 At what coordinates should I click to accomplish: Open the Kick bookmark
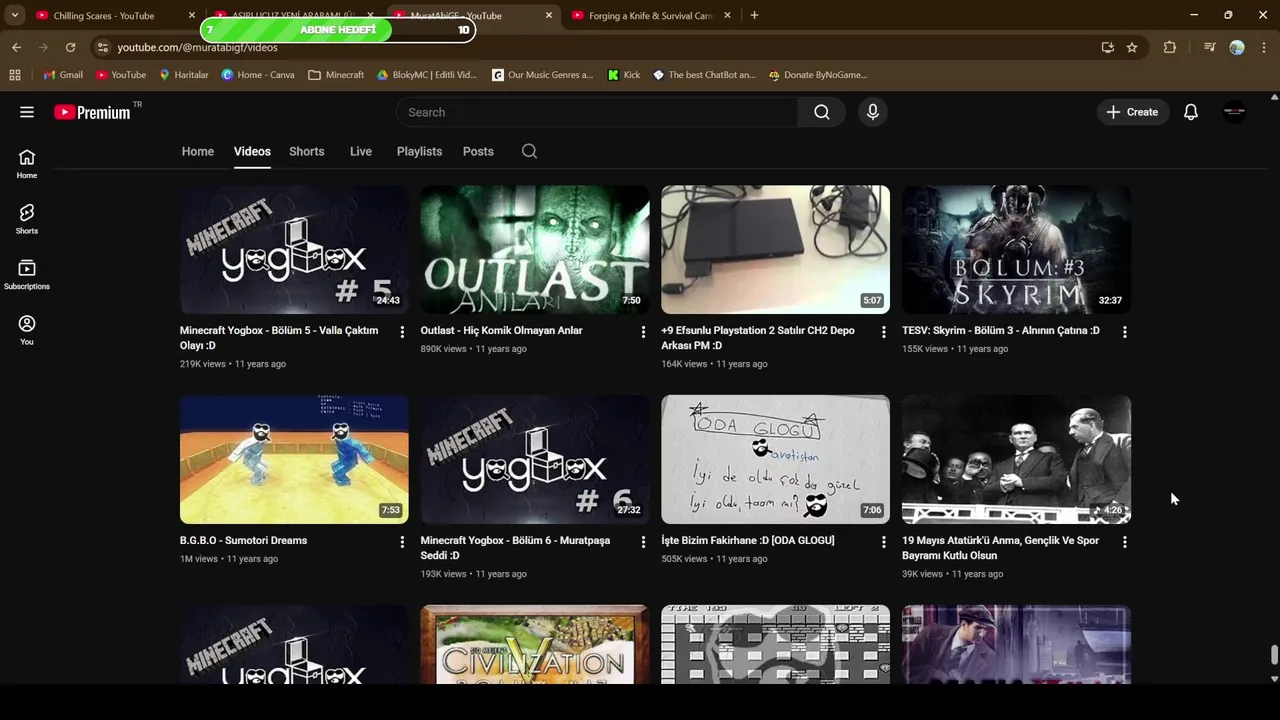tap(624, 75)
